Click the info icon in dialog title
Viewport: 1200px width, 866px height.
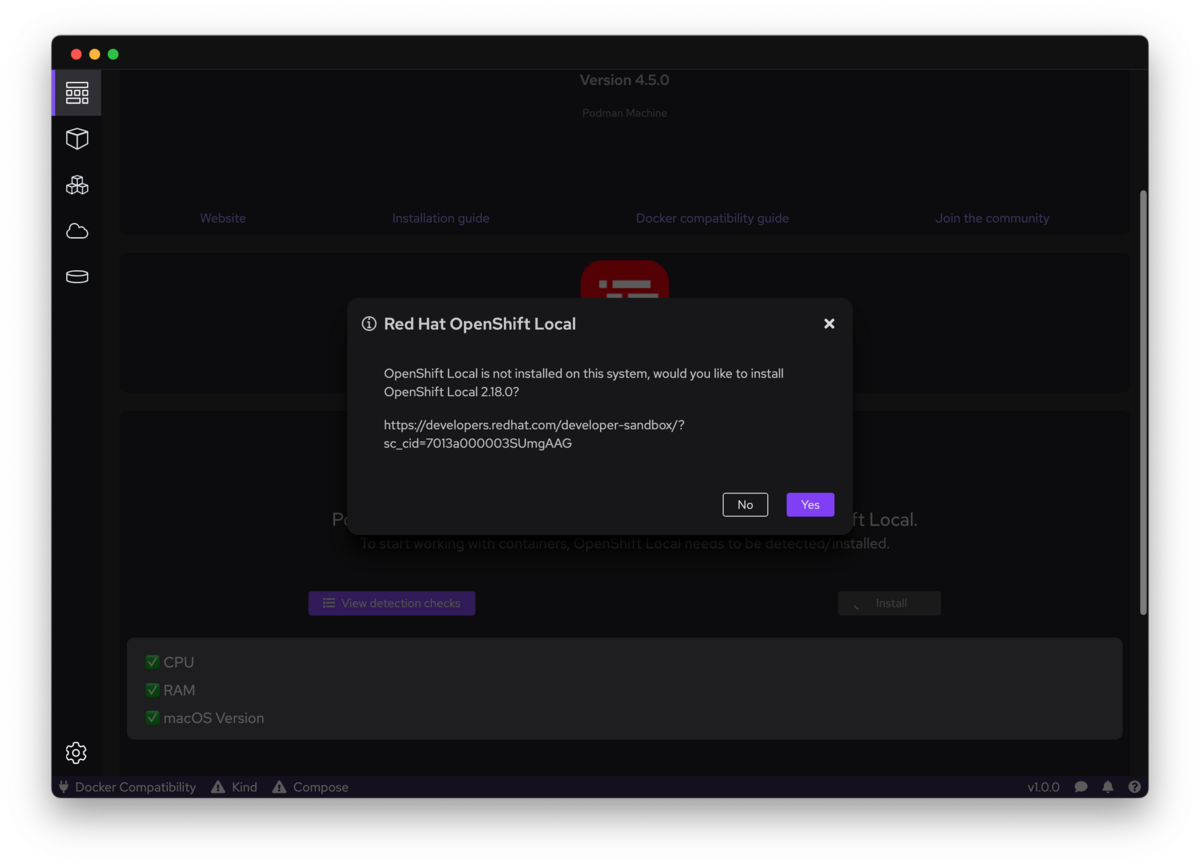click(369, 324)
